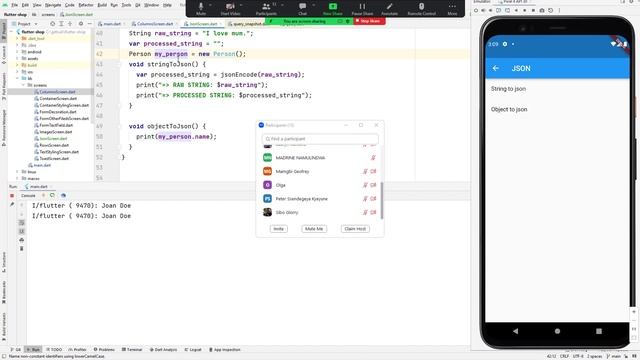Open Annotate pencil tool in Zoom
The width and height of the screenshot is (640, 360).
coord(389,8)
